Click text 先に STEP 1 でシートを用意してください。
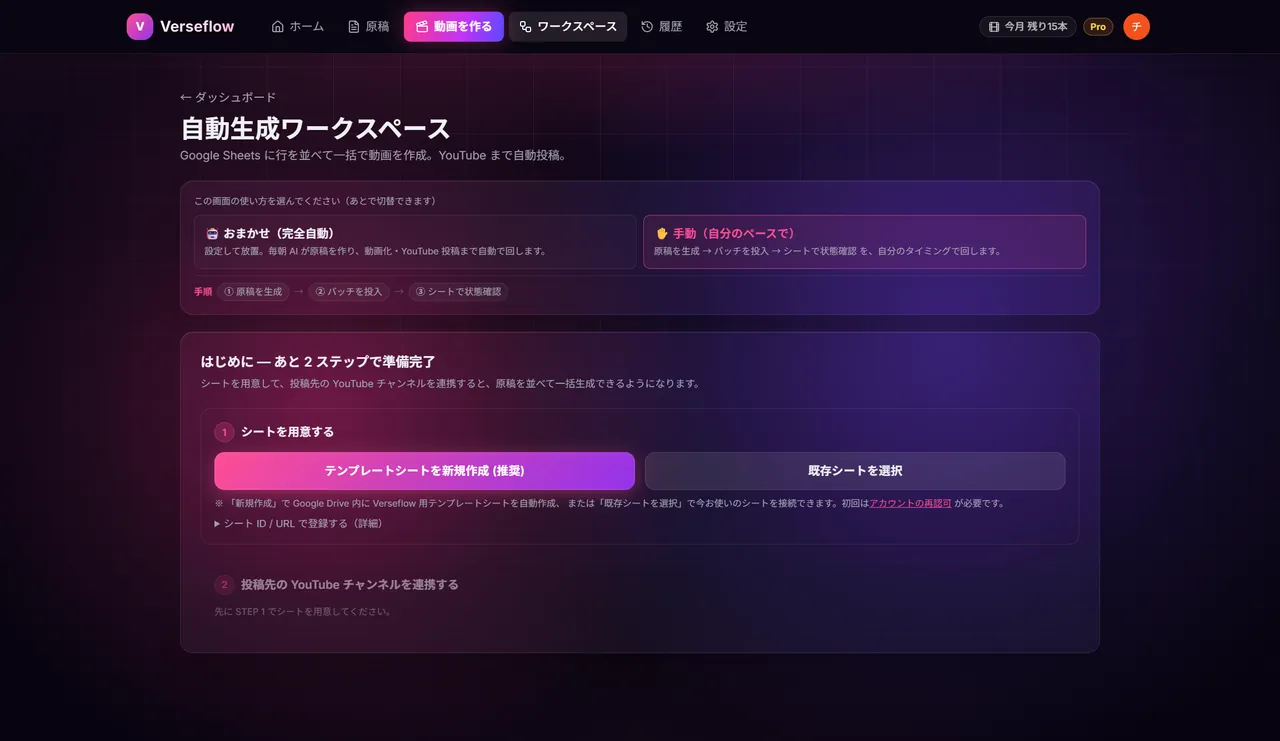1280x741 pixels. pyautogui.click(x=303, y=611)
